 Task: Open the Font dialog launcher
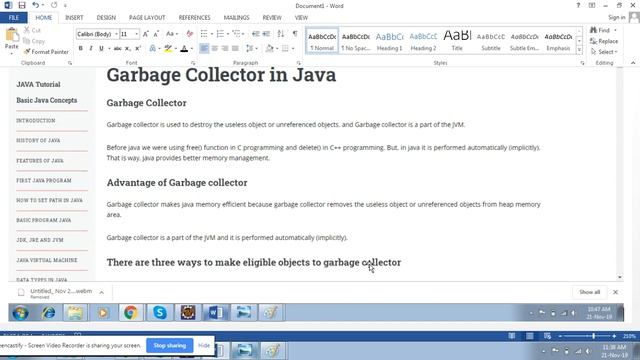[x=193, y=63]
